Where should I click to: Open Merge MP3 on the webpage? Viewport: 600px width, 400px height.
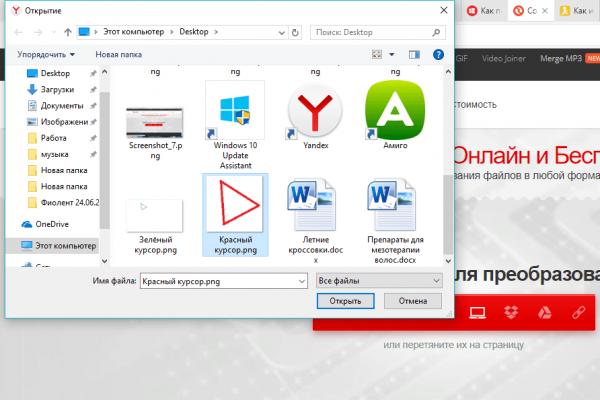coord(561,59)
